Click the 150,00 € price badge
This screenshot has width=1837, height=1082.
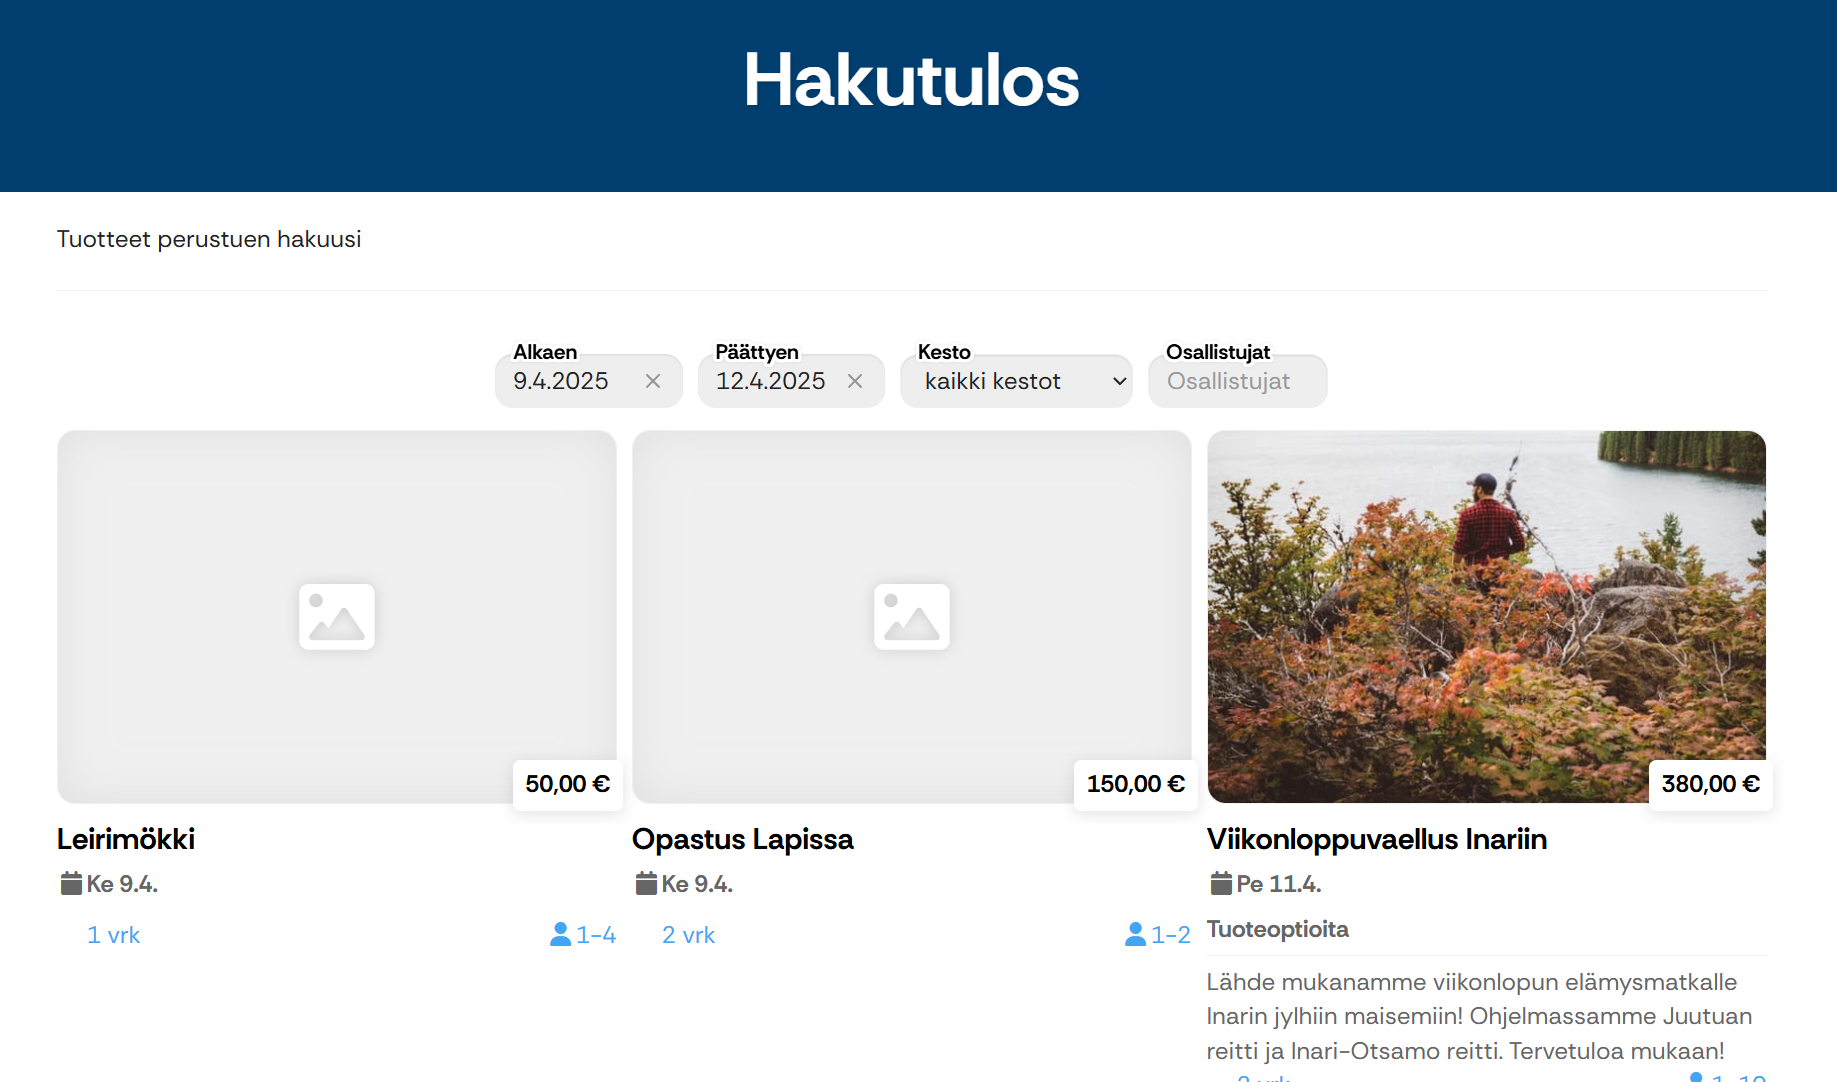coord(1136,784)
